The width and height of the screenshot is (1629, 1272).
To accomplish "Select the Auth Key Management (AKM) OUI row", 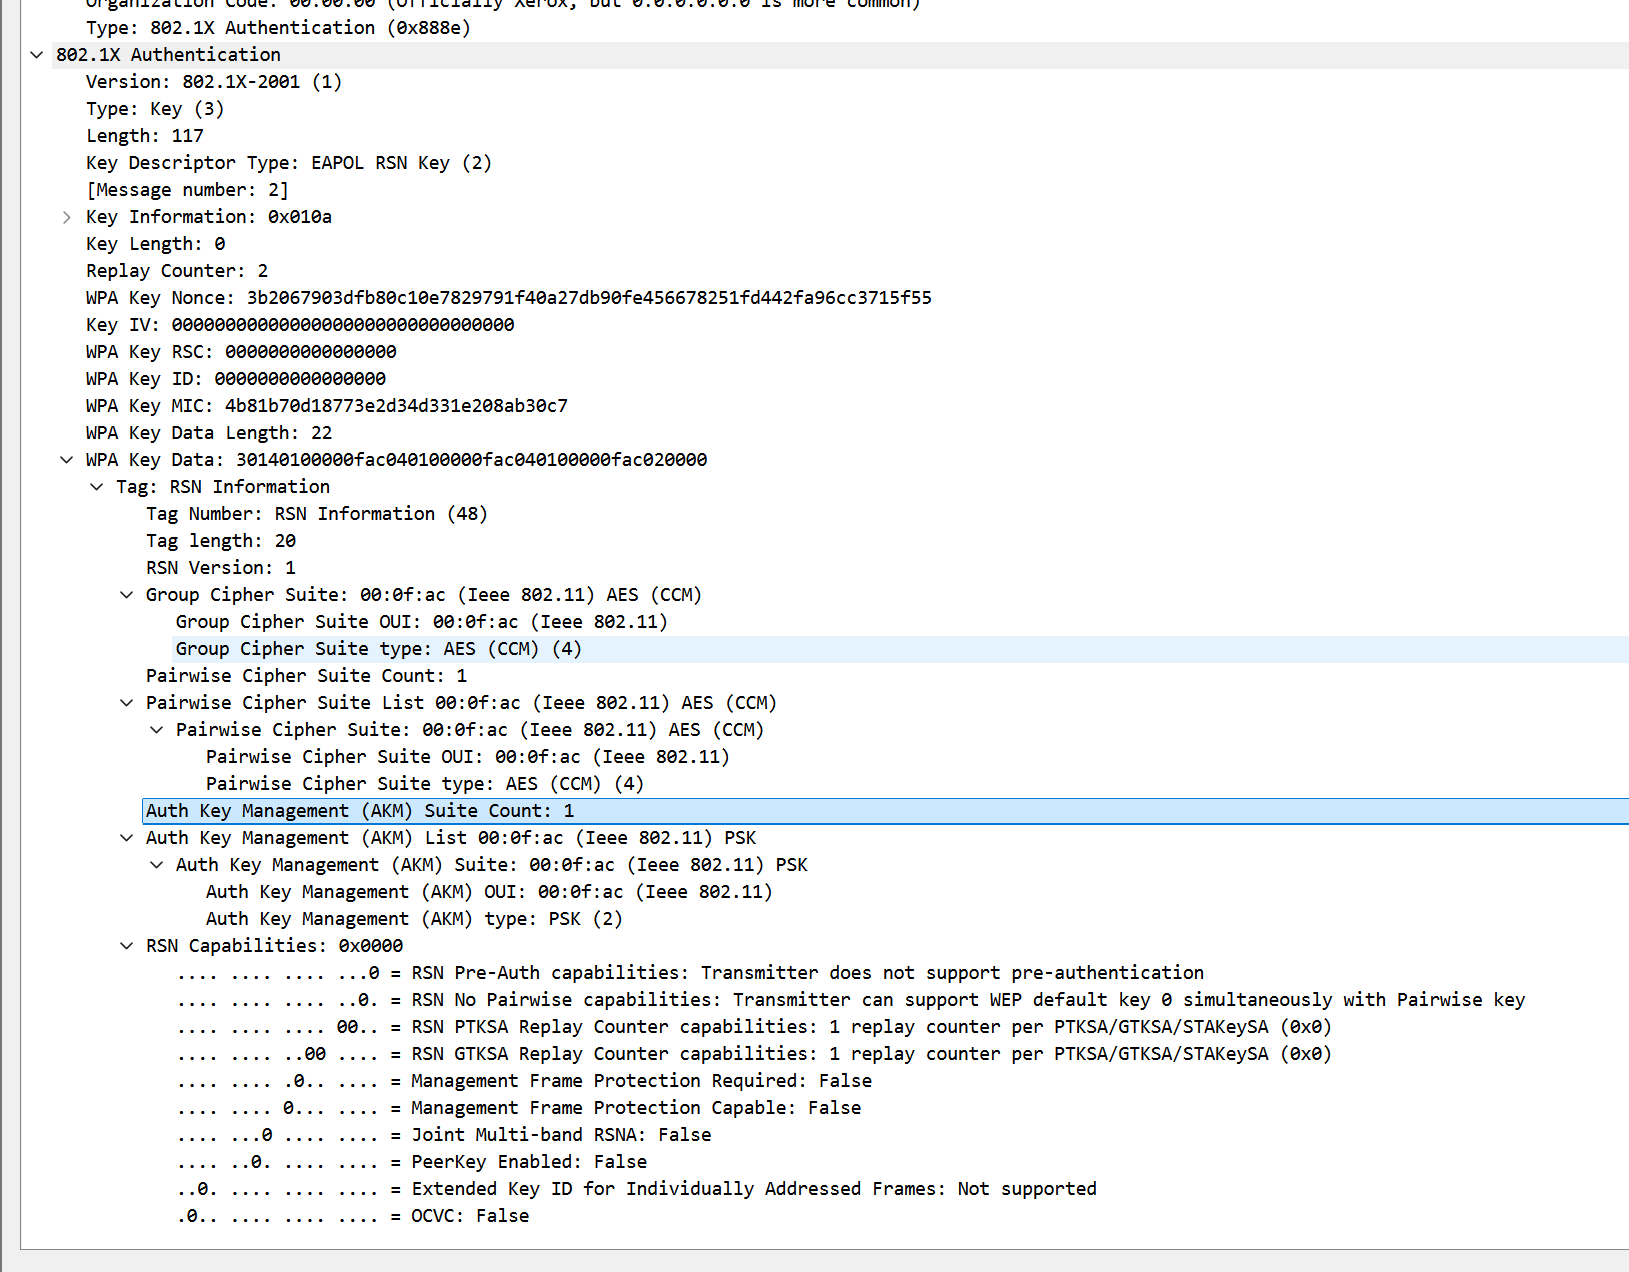I will click(x=489, y=892).
